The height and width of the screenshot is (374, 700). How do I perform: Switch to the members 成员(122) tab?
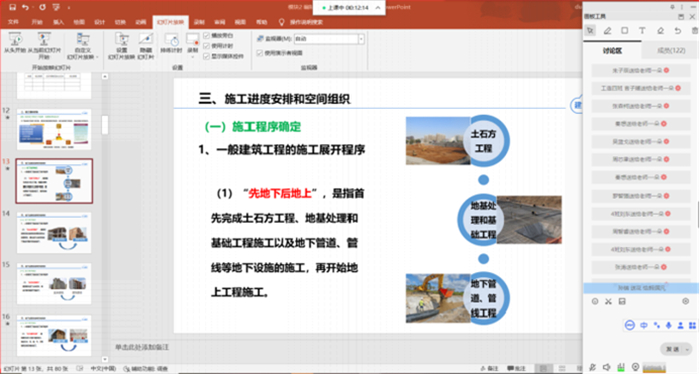671,50
